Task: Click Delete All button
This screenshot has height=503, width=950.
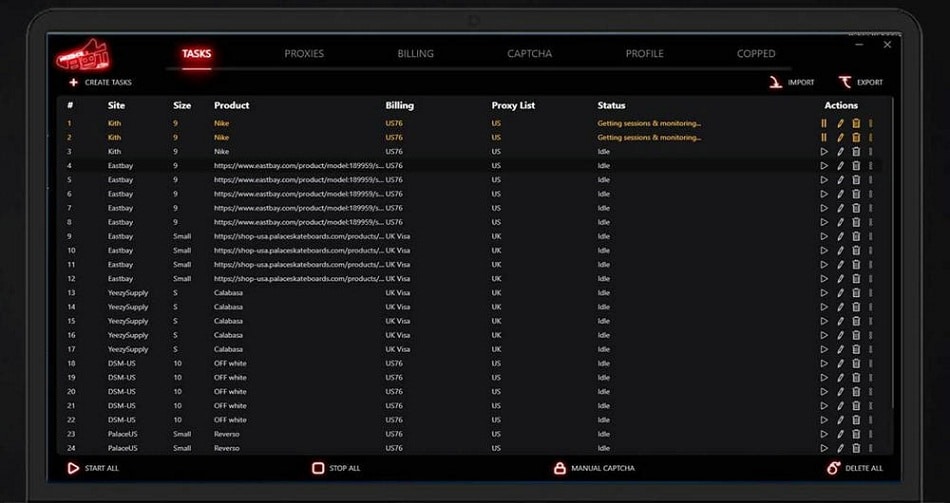Action: point(855,468)
